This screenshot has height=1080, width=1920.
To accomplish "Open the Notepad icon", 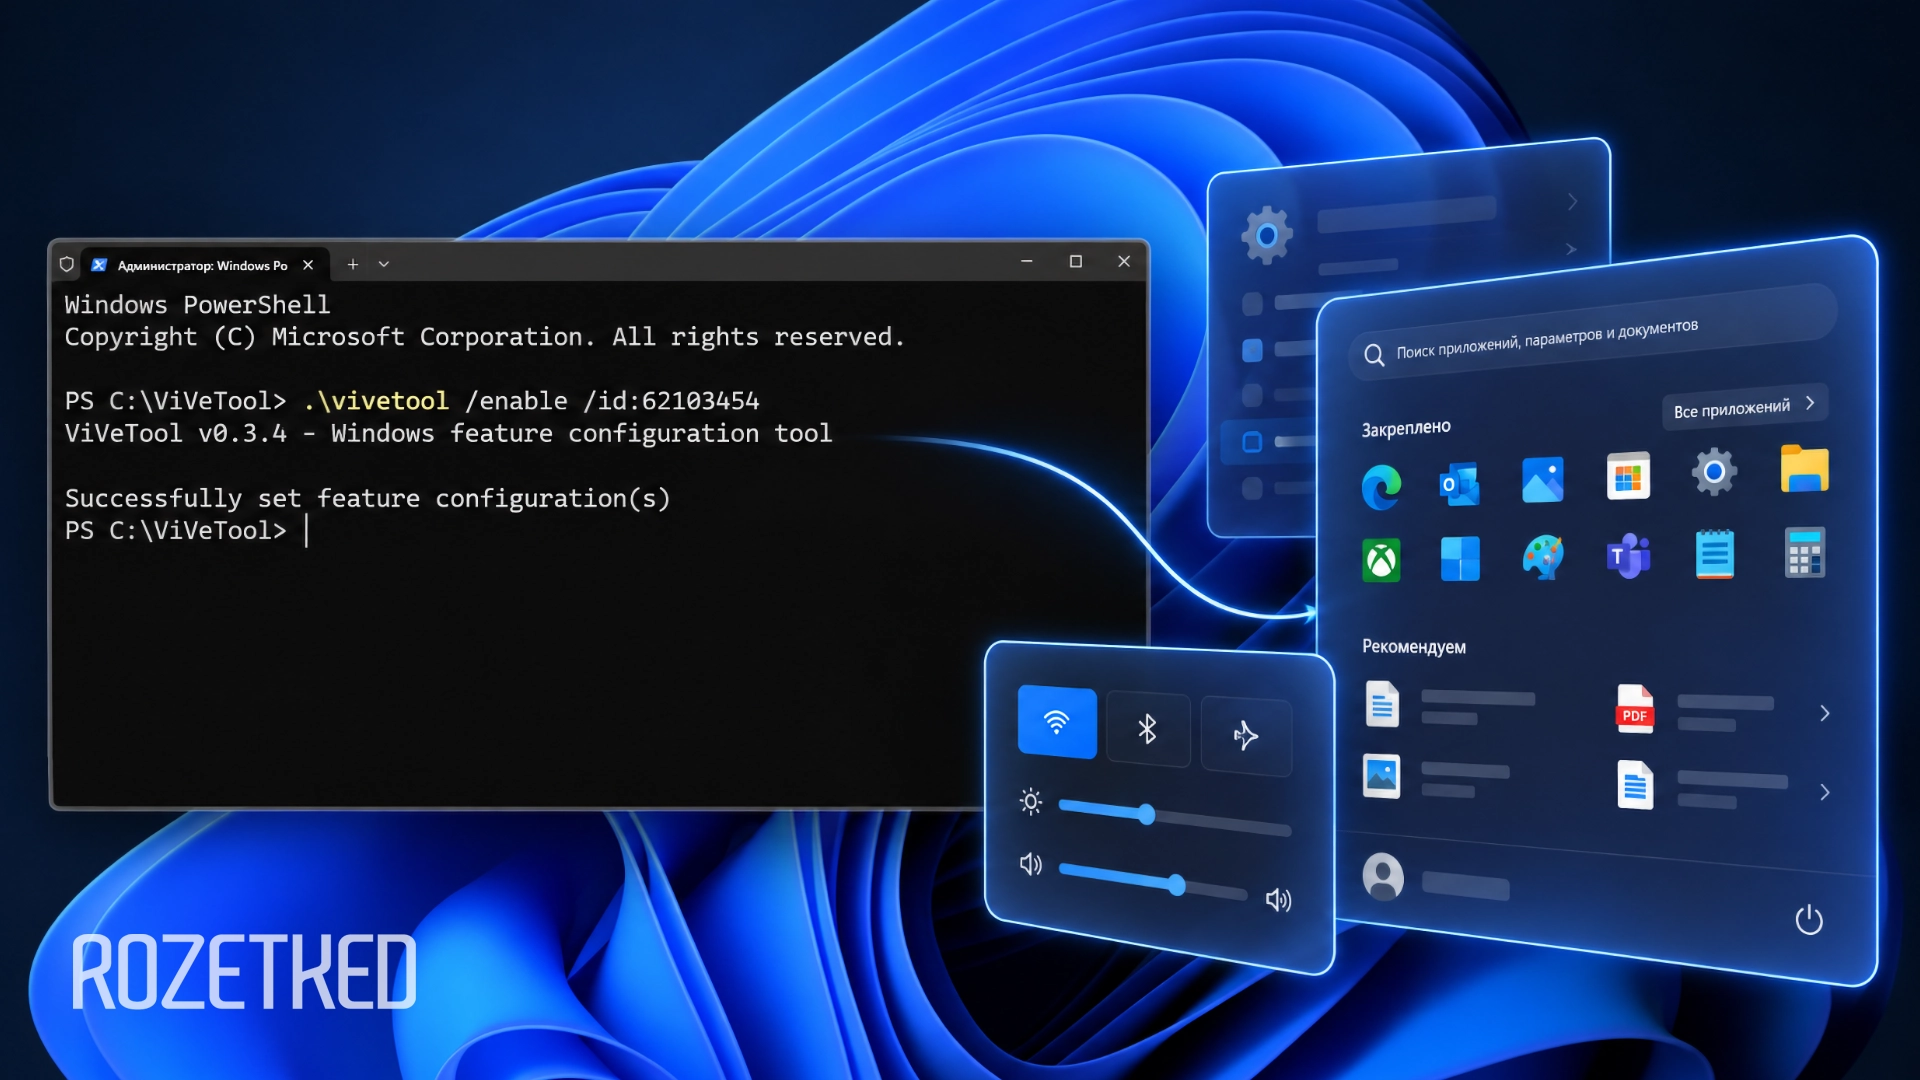I will tap(1714, 554).
